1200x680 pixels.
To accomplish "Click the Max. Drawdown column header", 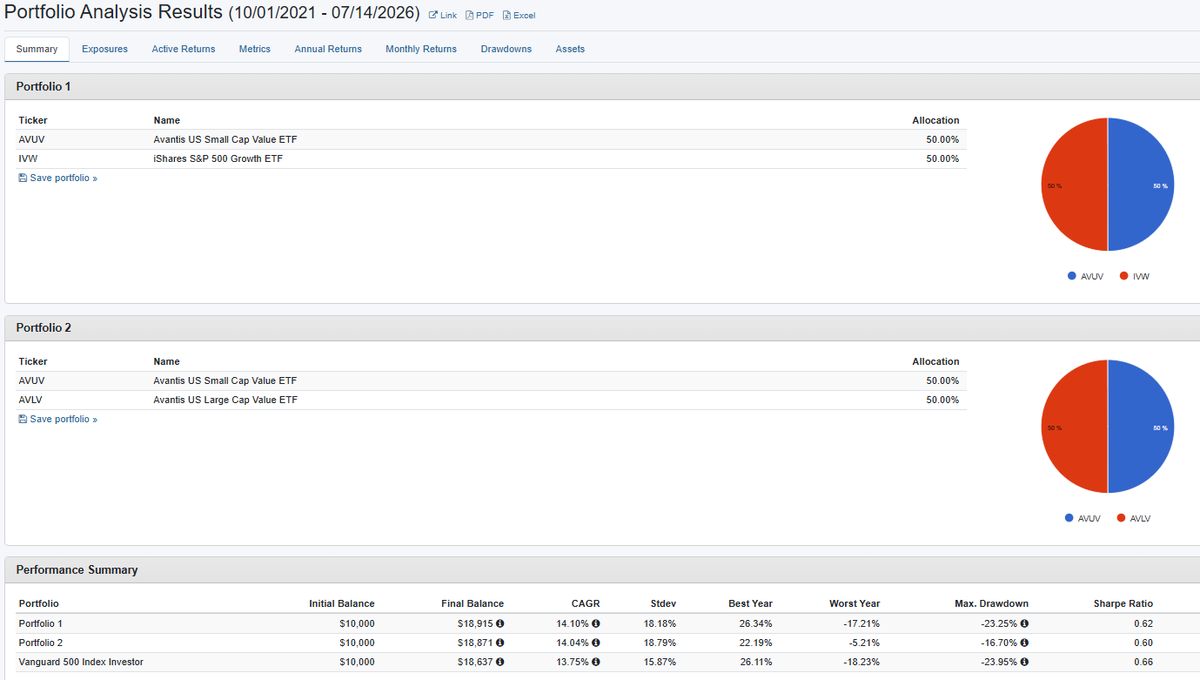I will 991,604.
